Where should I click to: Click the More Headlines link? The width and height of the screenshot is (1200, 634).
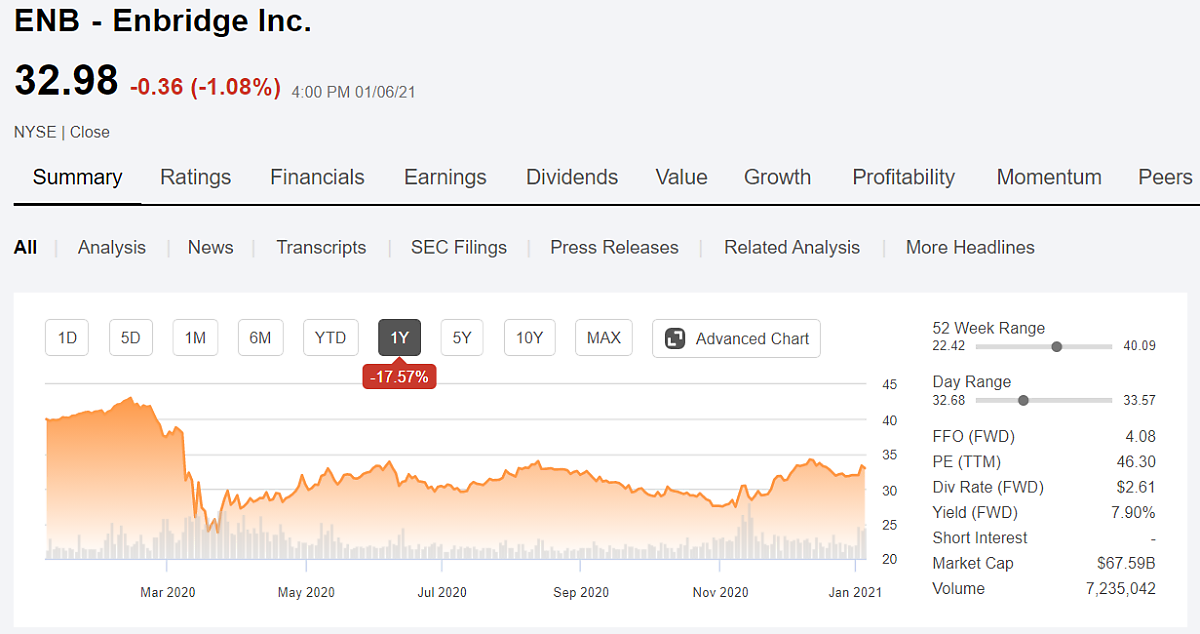[x=970, y=247]
